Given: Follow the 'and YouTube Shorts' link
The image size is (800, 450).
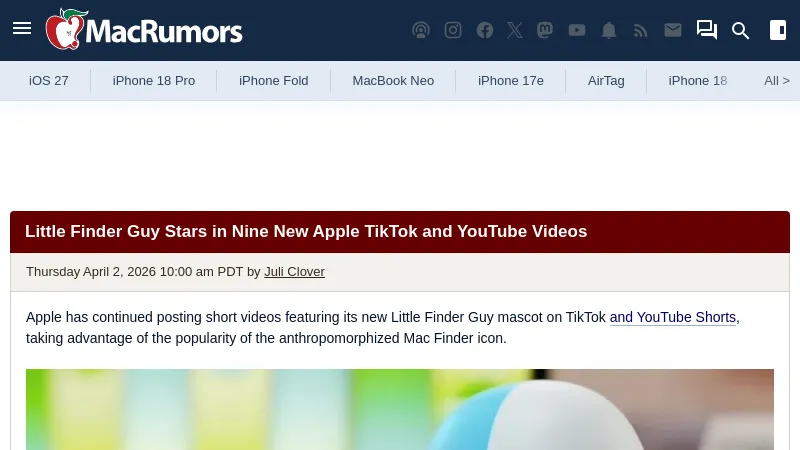Looking at the screenshot, I should pos(672,317).
